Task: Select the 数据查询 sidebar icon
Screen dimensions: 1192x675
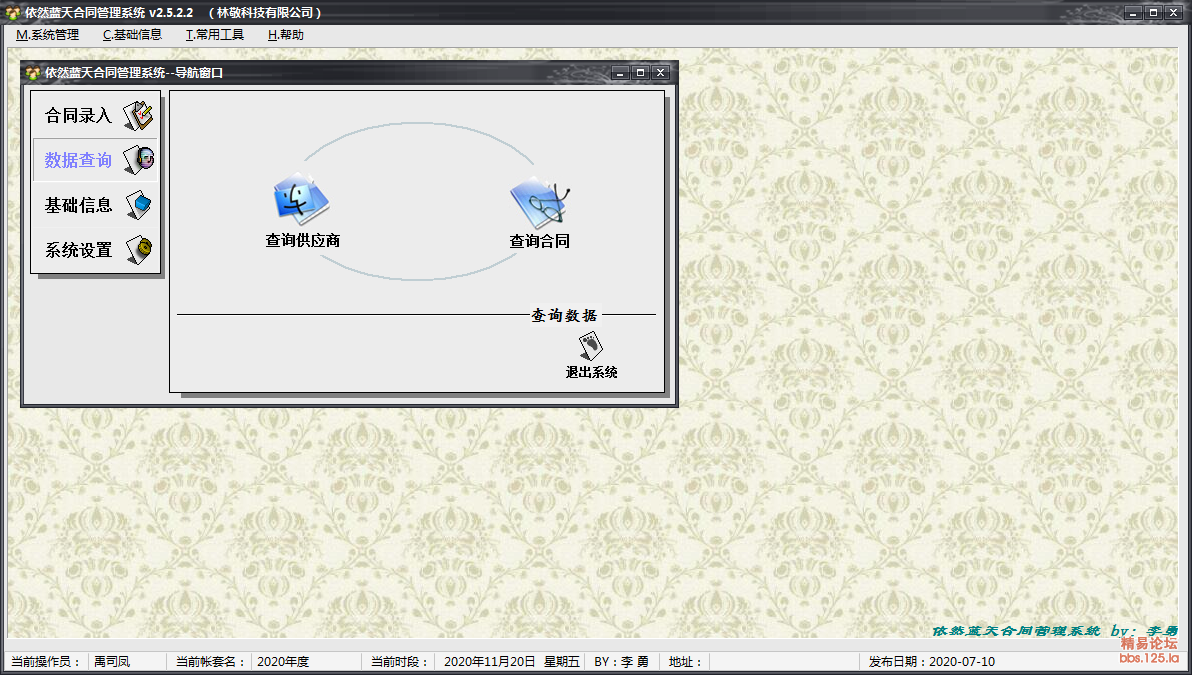Action: tap(138, 160)
